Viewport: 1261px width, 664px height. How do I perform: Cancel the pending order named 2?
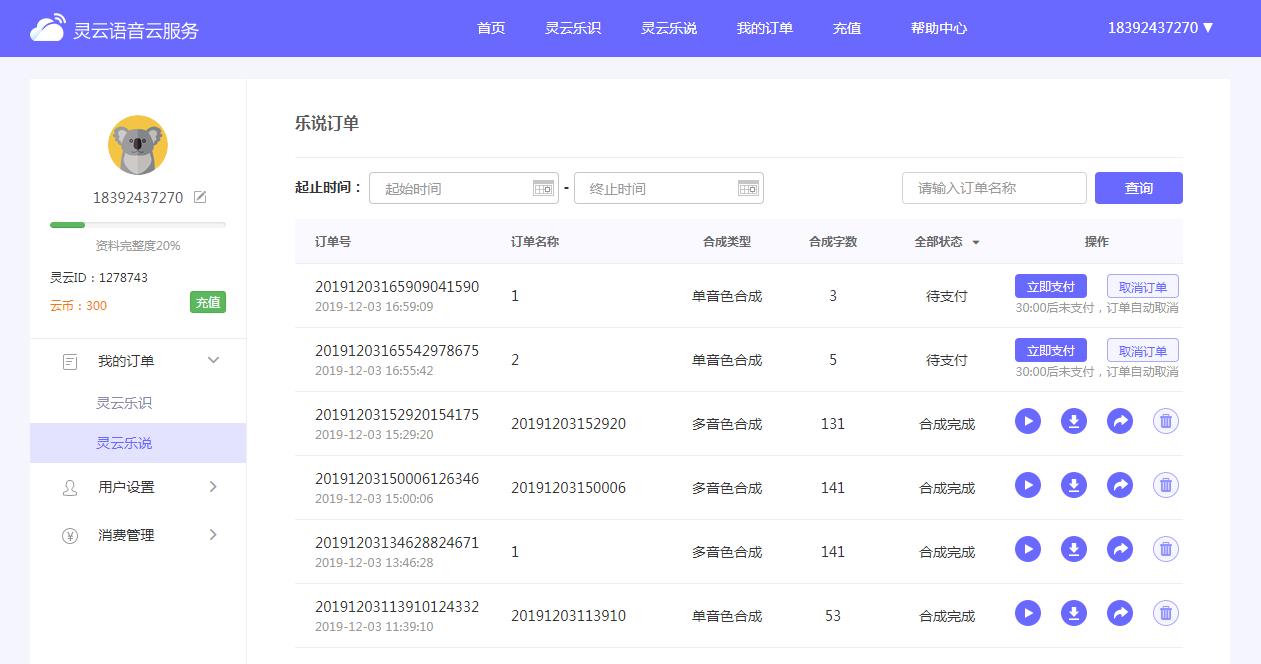(1142, 351)
